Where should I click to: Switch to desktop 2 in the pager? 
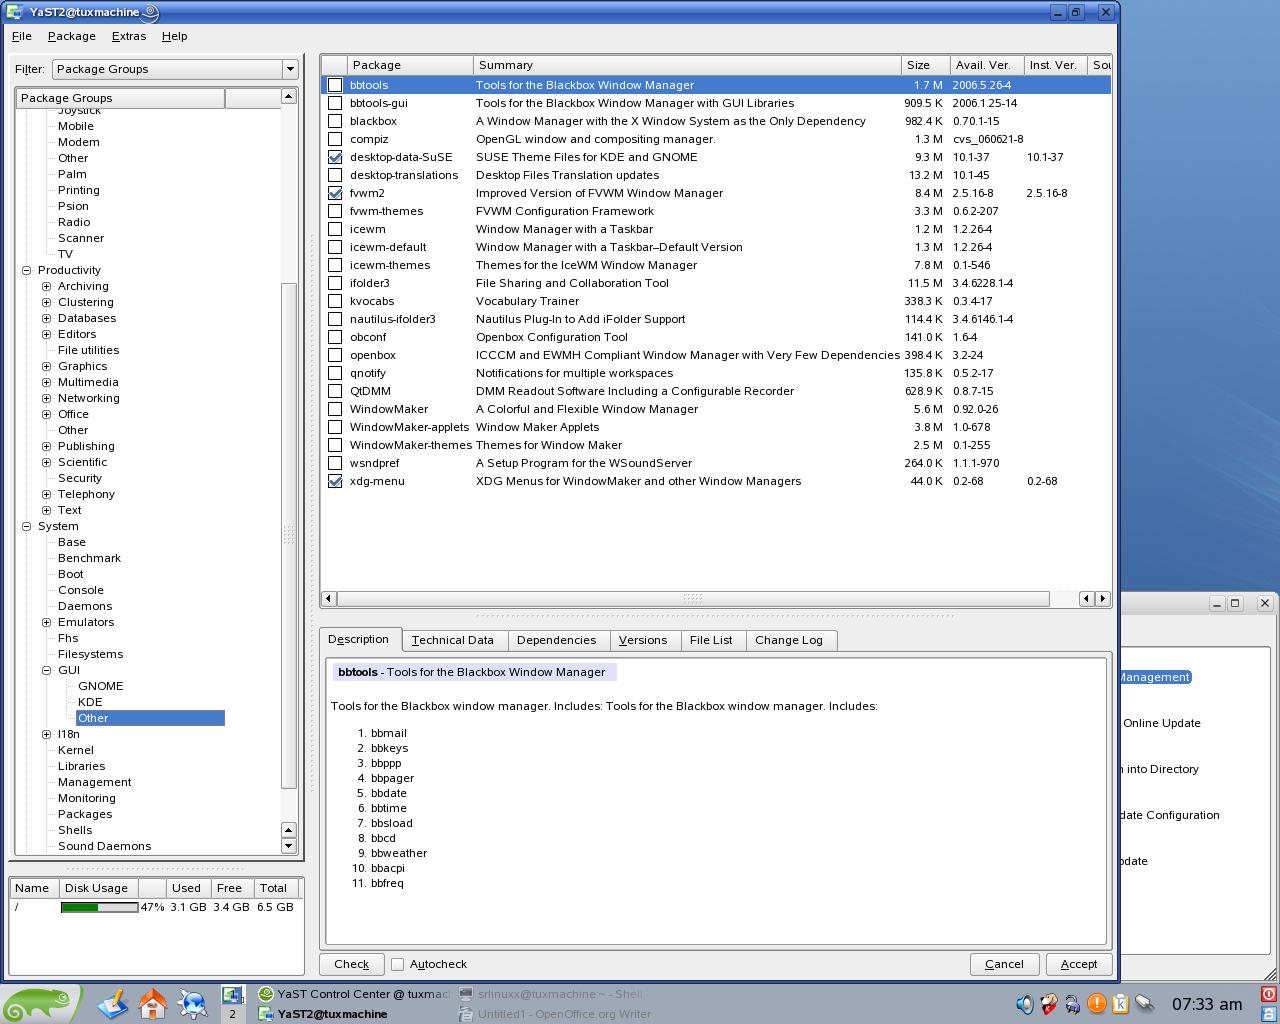232,1014
